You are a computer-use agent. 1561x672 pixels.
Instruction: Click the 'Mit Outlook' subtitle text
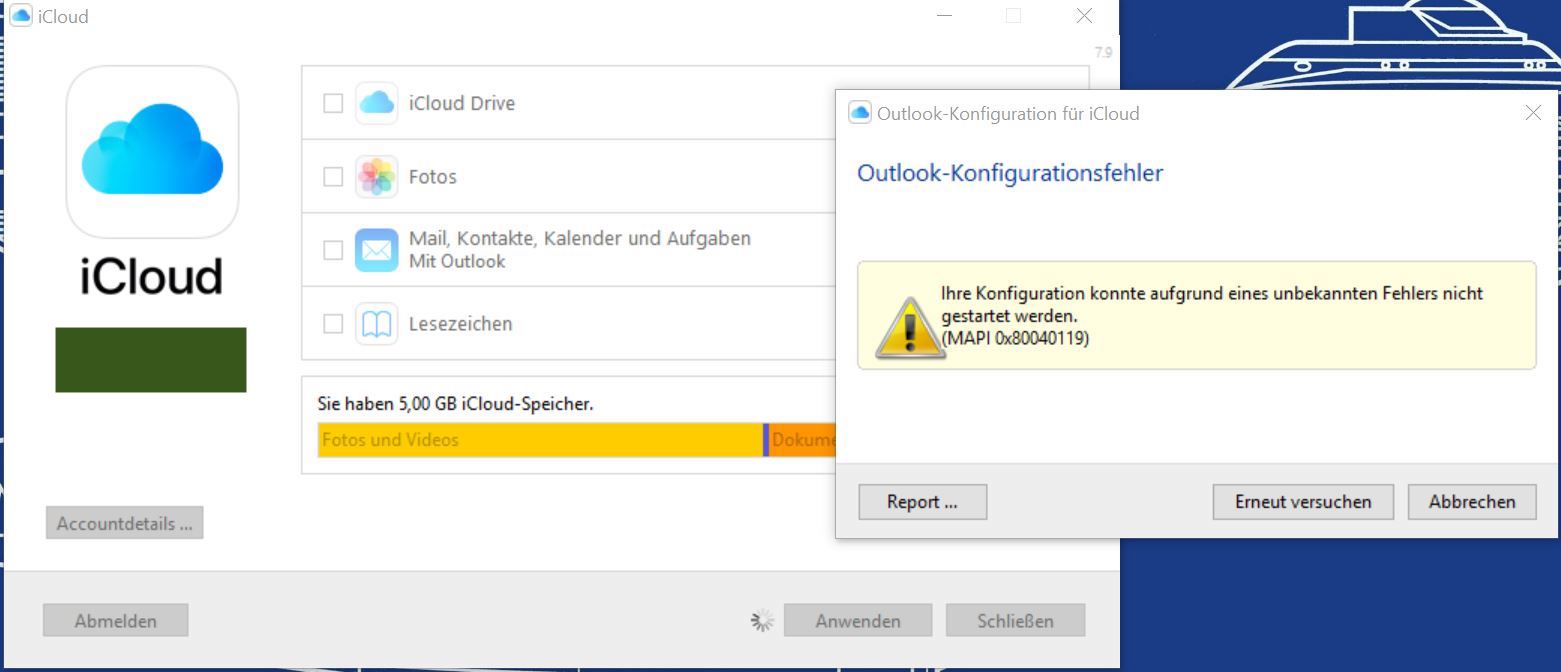click(x=457, y=262)
